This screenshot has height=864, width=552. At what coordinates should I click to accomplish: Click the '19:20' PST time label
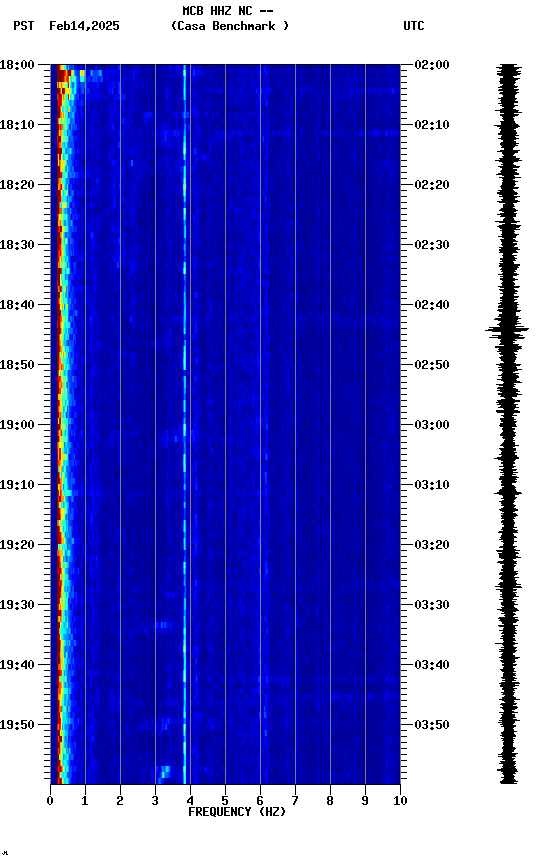coord(17,545)
